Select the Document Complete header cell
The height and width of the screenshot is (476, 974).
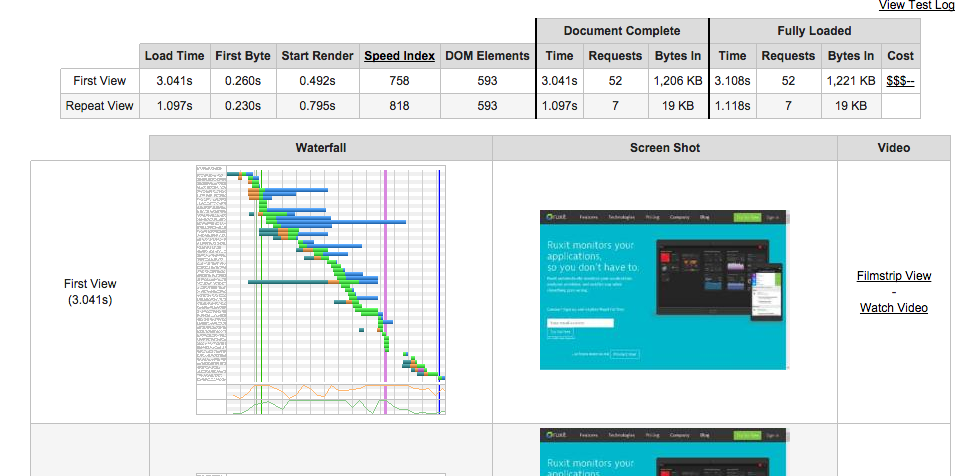click(622, 31)
